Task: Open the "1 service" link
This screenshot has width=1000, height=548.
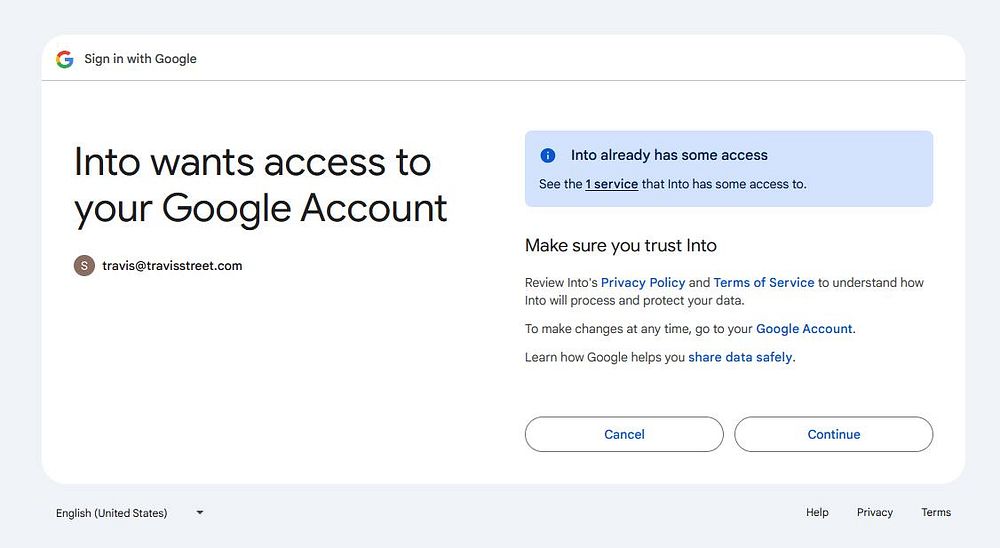Action: [x=611, y=184]
